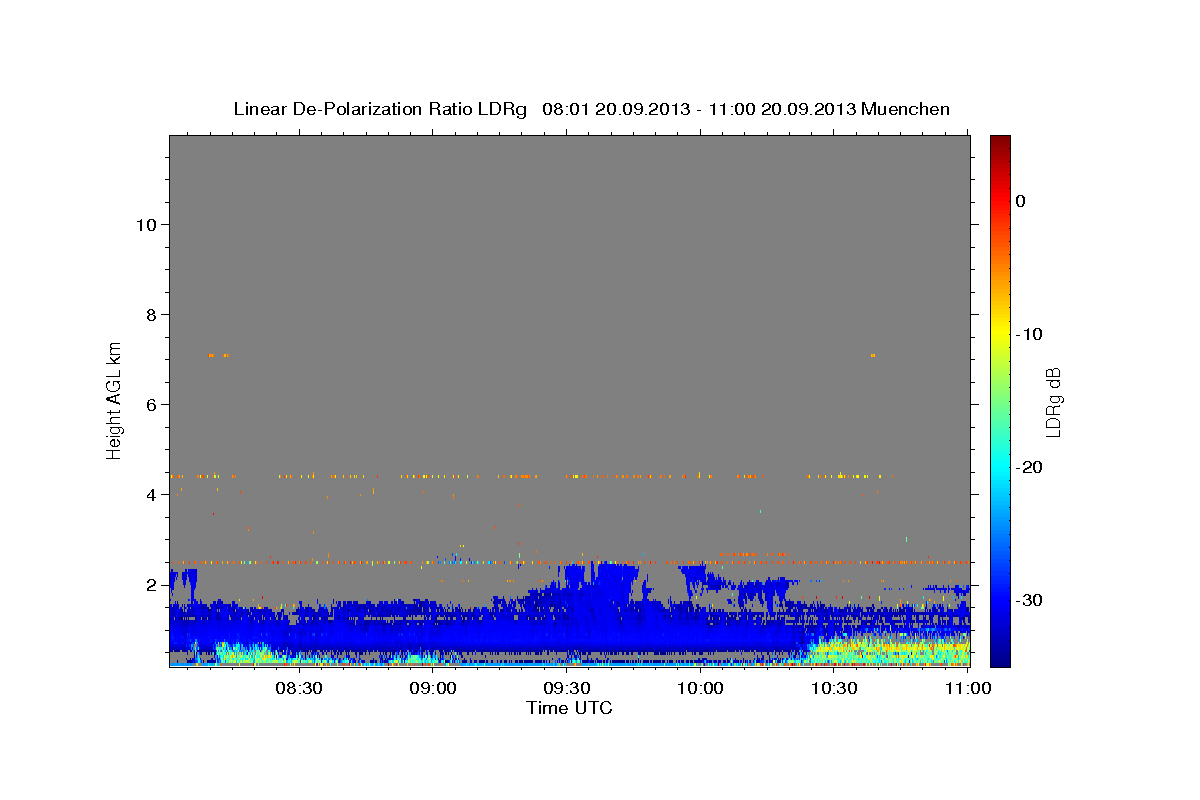Image resolution: width=1200 pixels, height=800 pixels.
Task: Click the 'Time UTC' axis label
Action: pyautogui.click(x=569, y=708)
